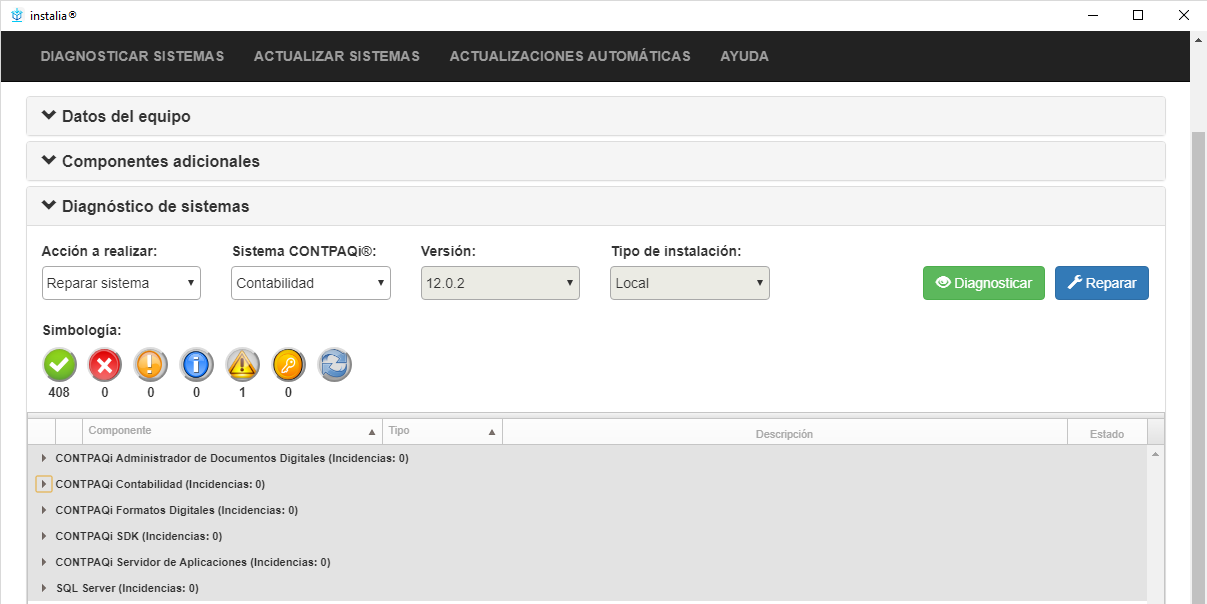Sort by the Componente column header
The width and height of the screenshot is (1207, 604).
coord(232,431)
